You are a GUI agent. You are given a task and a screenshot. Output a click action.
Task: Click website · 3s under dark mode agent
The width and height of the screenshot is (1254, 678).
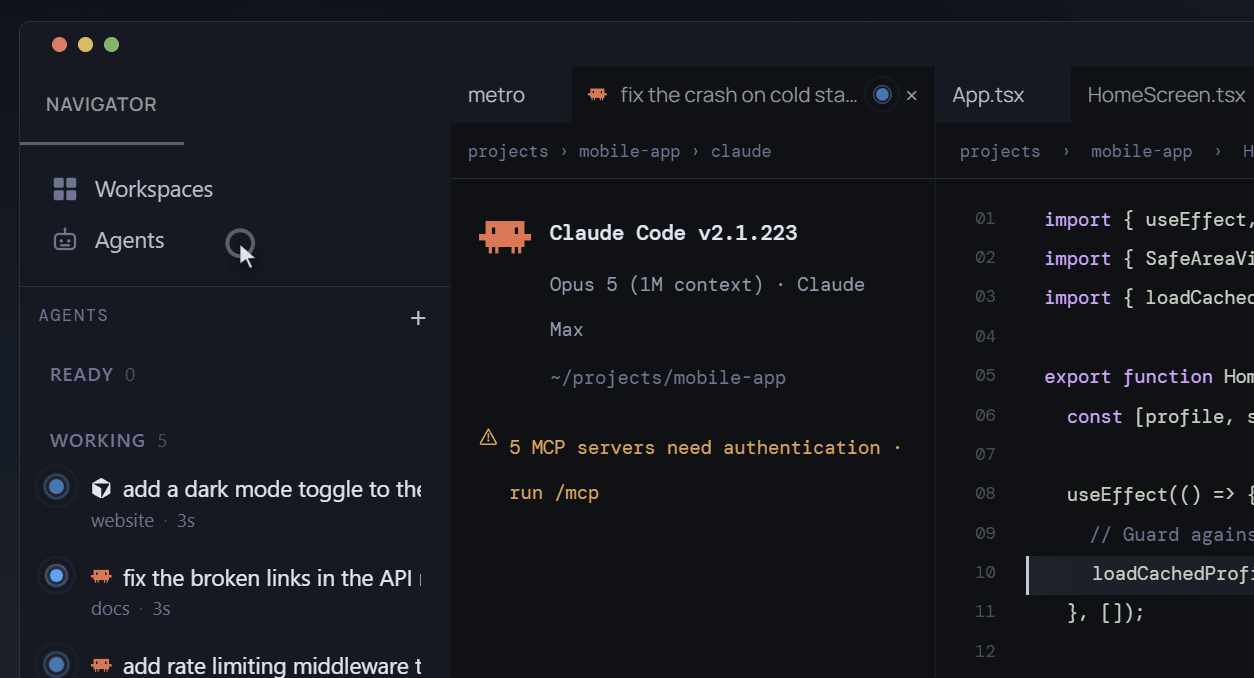pos(143,521)
